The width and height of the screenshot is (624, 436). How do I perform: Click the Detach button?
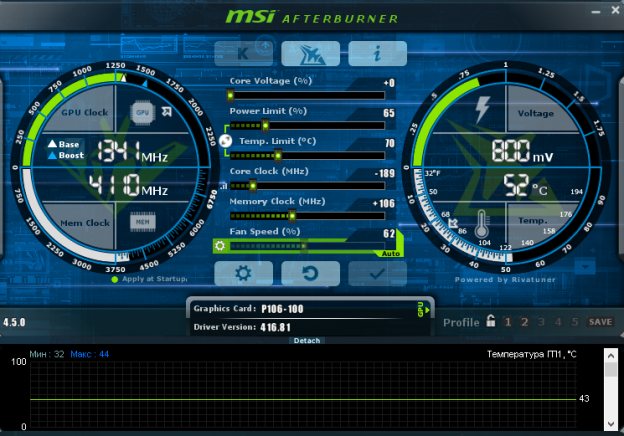point(307,341)
